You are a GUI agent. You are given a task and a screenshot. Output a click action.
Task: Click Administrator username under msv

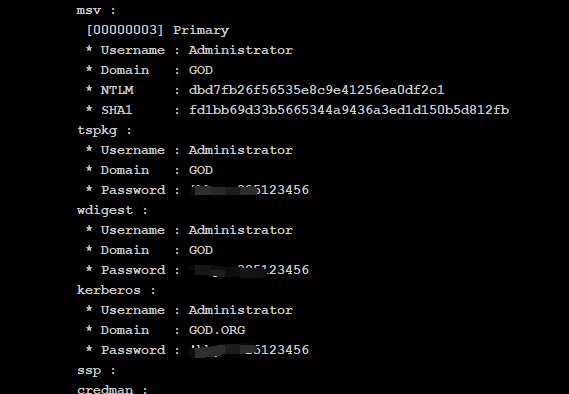241,50
